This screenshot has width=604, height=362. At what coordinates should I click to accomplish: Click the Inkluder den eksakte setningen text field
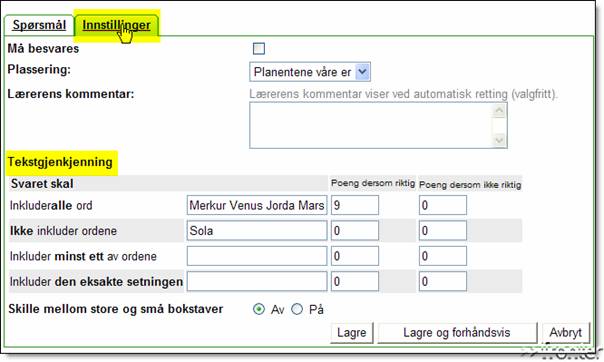pos(257,282)
